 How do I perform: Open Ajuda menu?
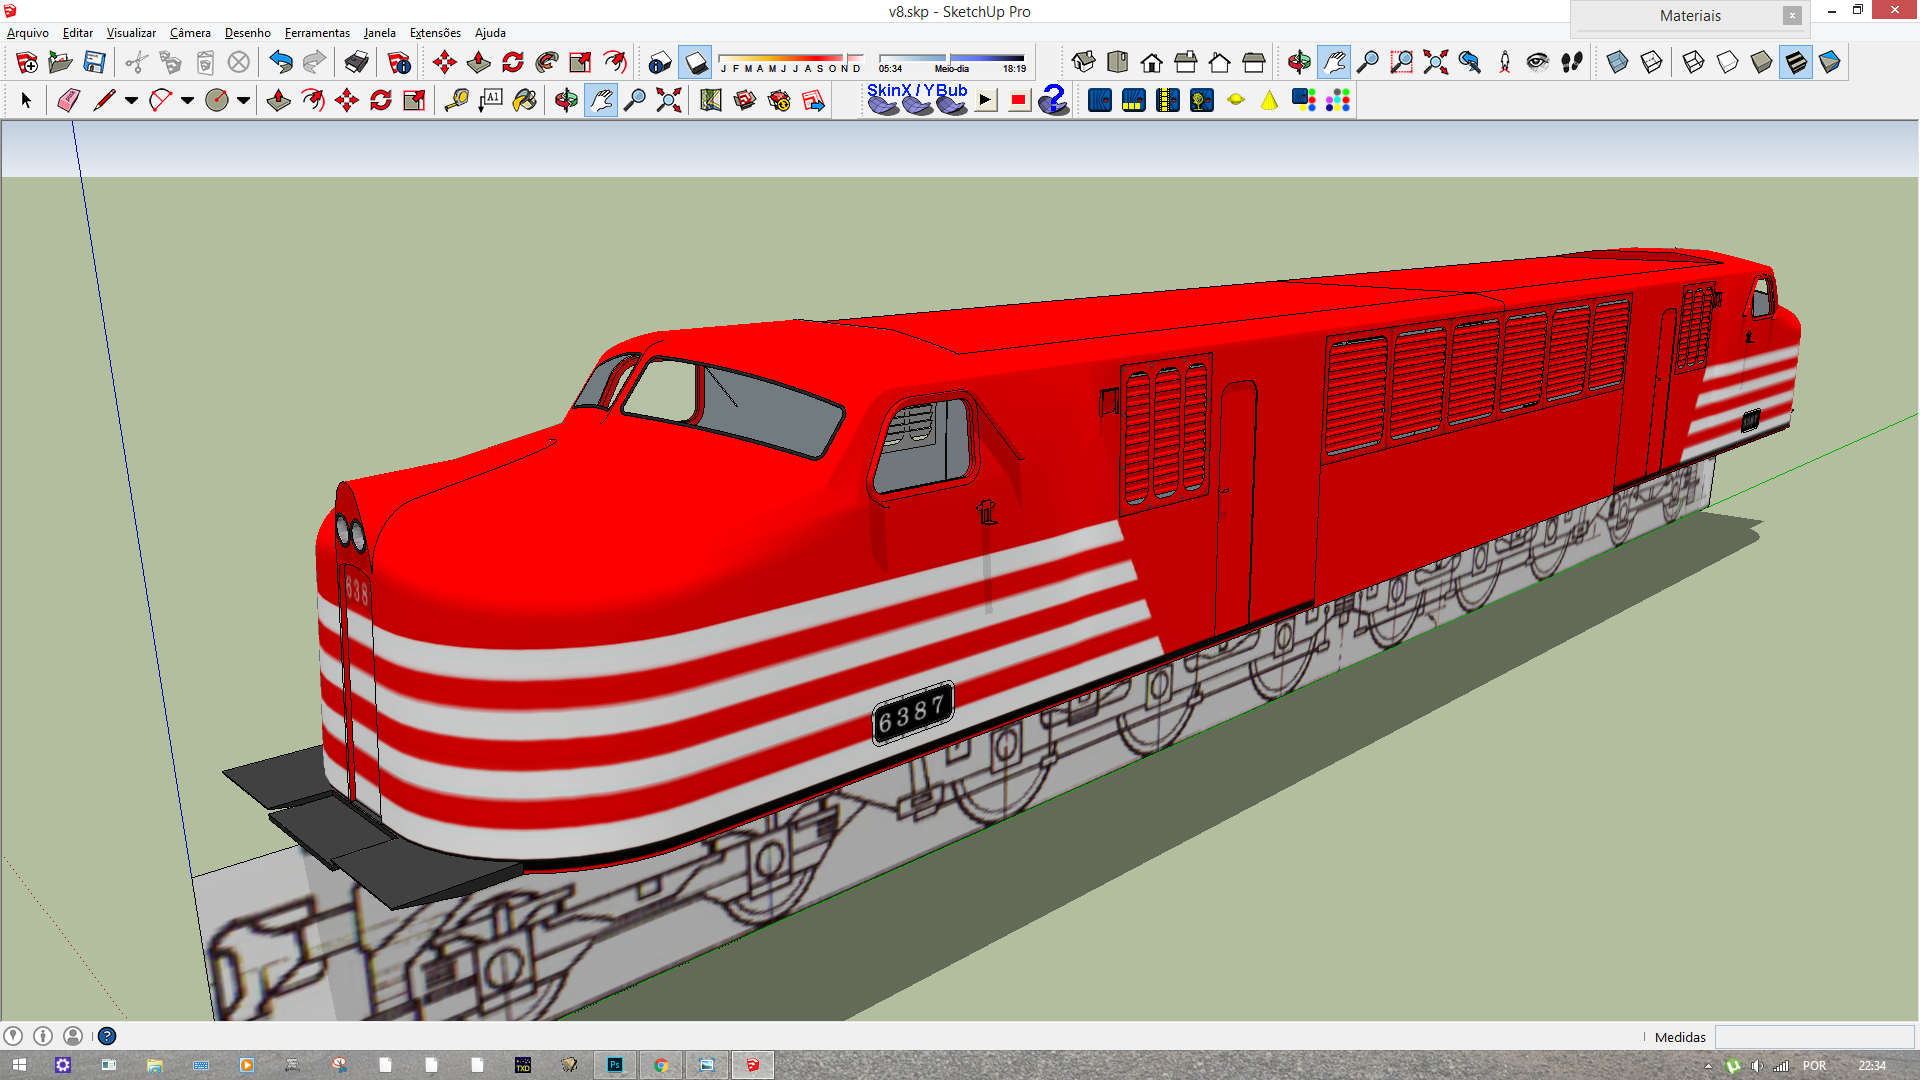(x=490, y=33)
